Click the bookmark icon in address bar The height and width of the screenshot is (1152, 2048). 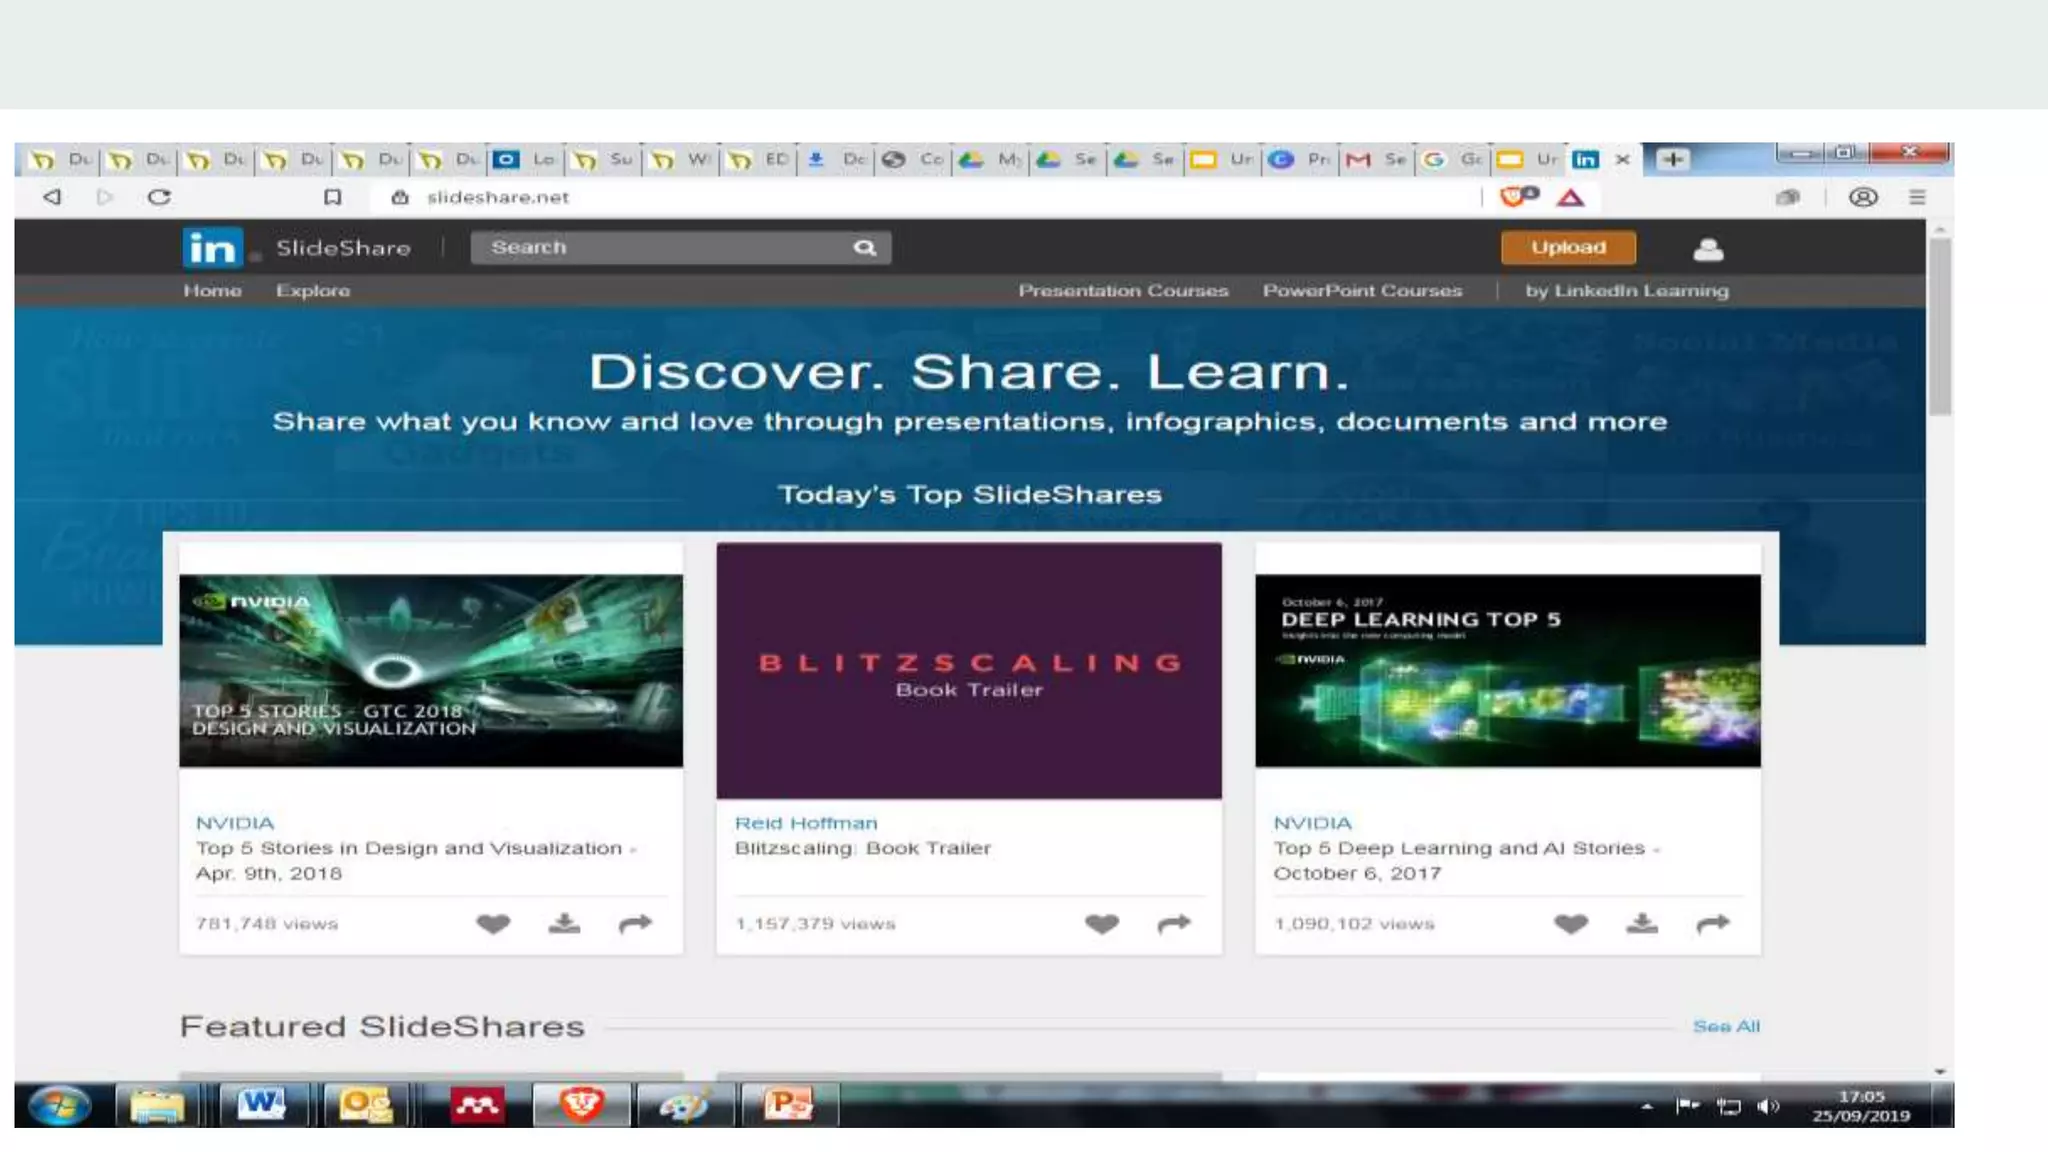click(x=333, y=197)
